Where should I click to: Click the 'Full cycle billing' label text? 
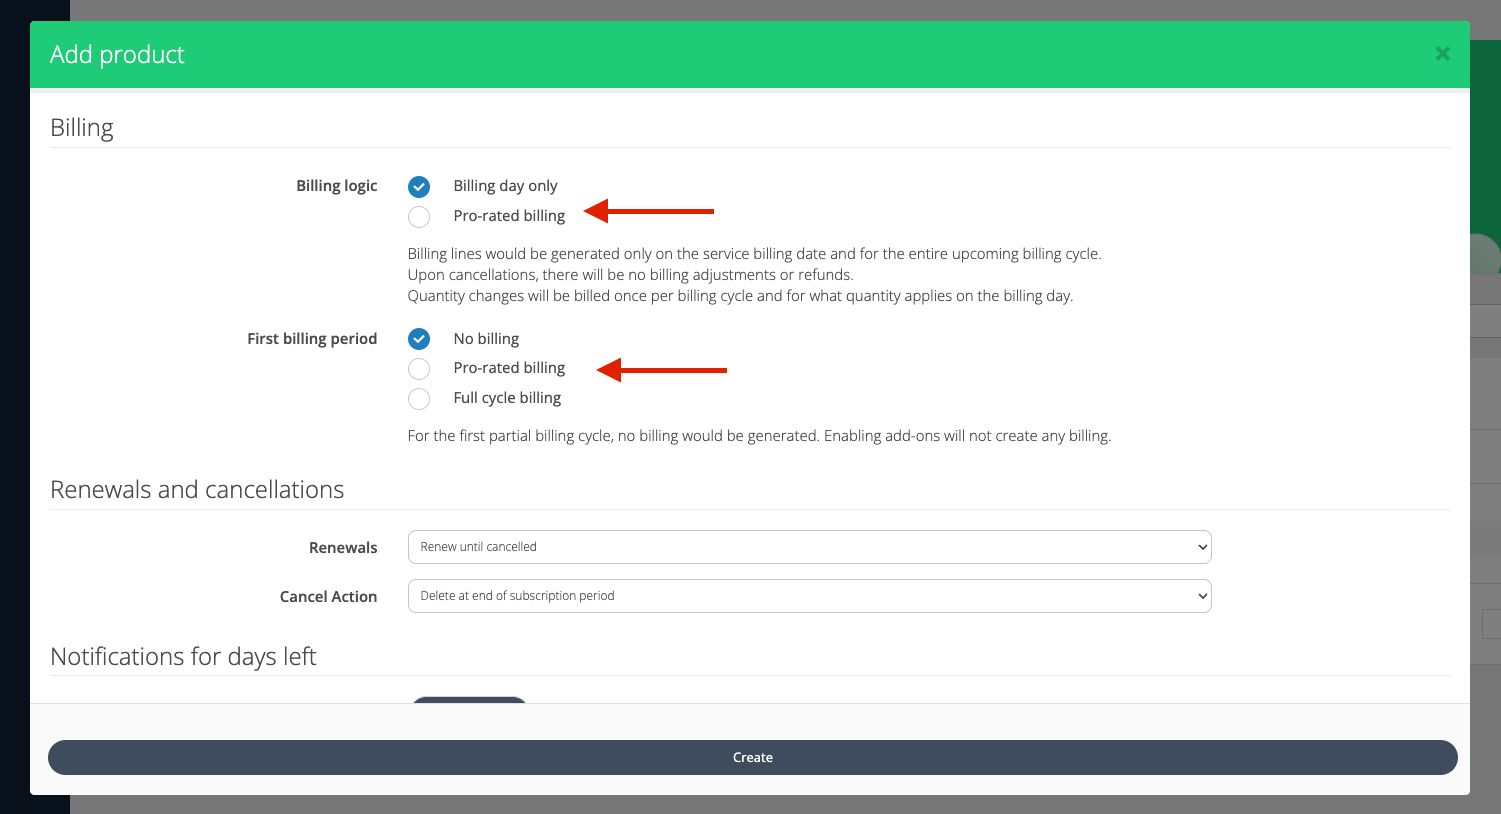(x=507, y=398)
